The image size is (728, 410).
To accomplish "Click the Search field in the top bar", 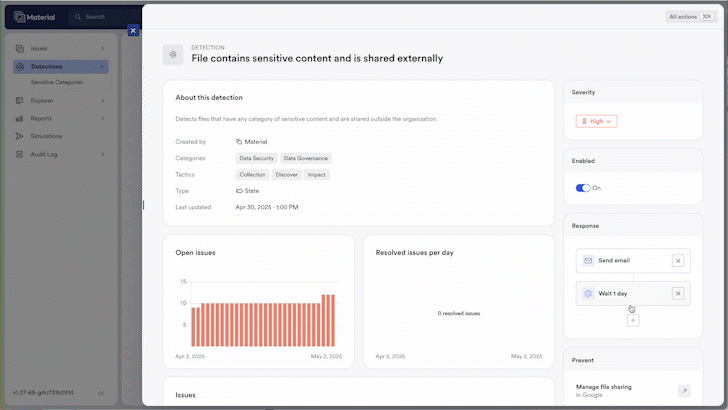I will (x=105, y=17).
